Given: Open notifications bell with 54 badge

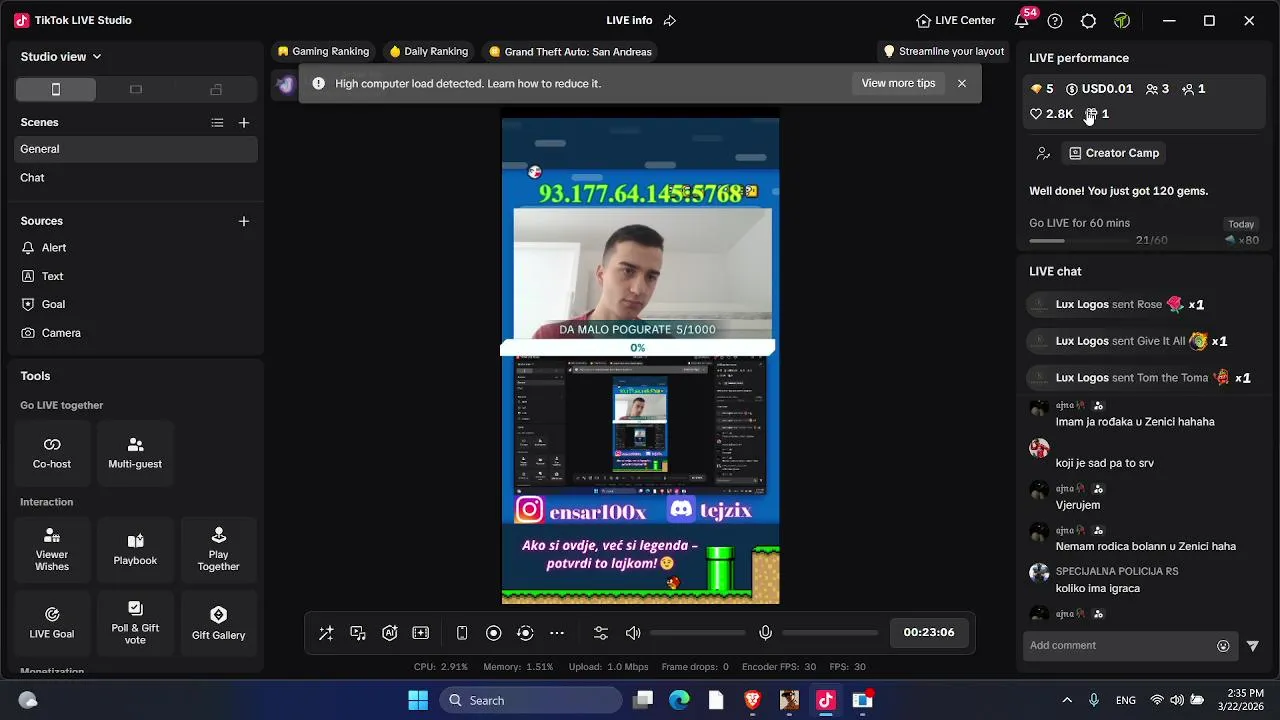Looking at the screenshot, I should [x=1021, y=20].
